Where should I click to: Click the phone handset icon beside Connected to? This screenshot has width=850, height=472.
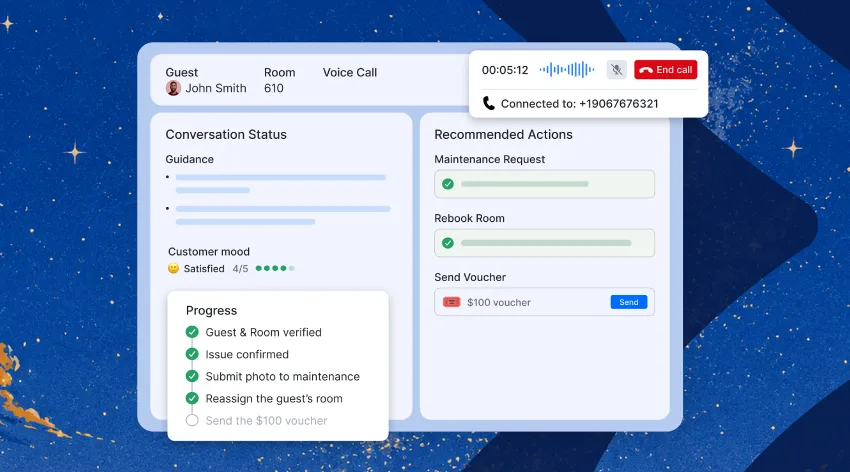(x=488, y=103)
